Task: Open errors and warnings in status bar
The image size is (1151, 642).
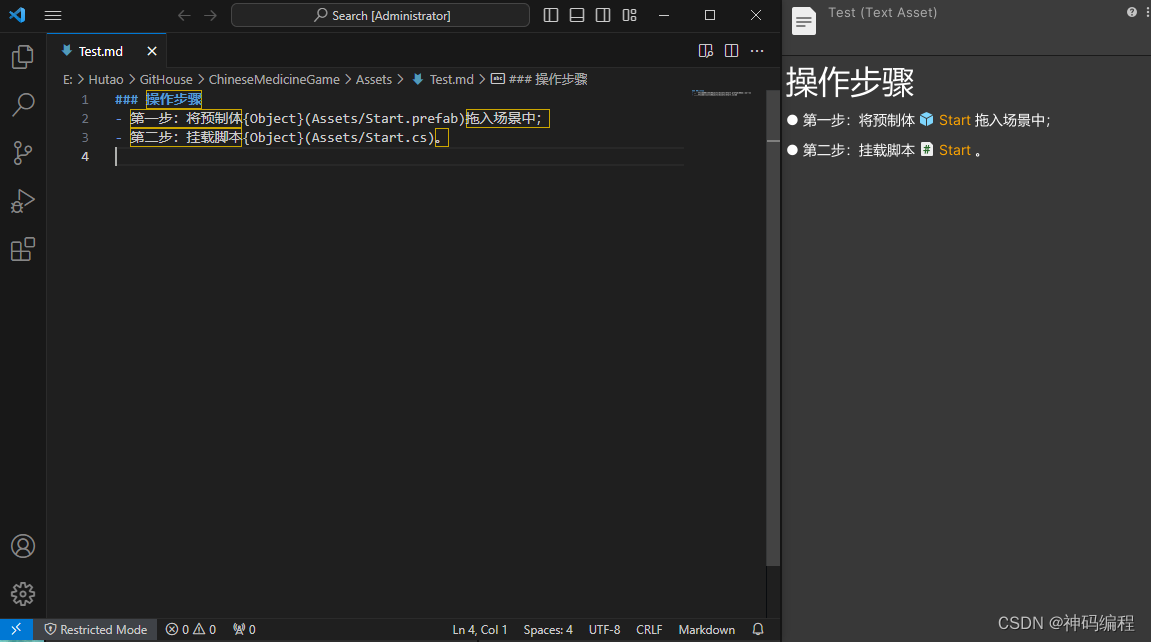Action: click(191, 630)
